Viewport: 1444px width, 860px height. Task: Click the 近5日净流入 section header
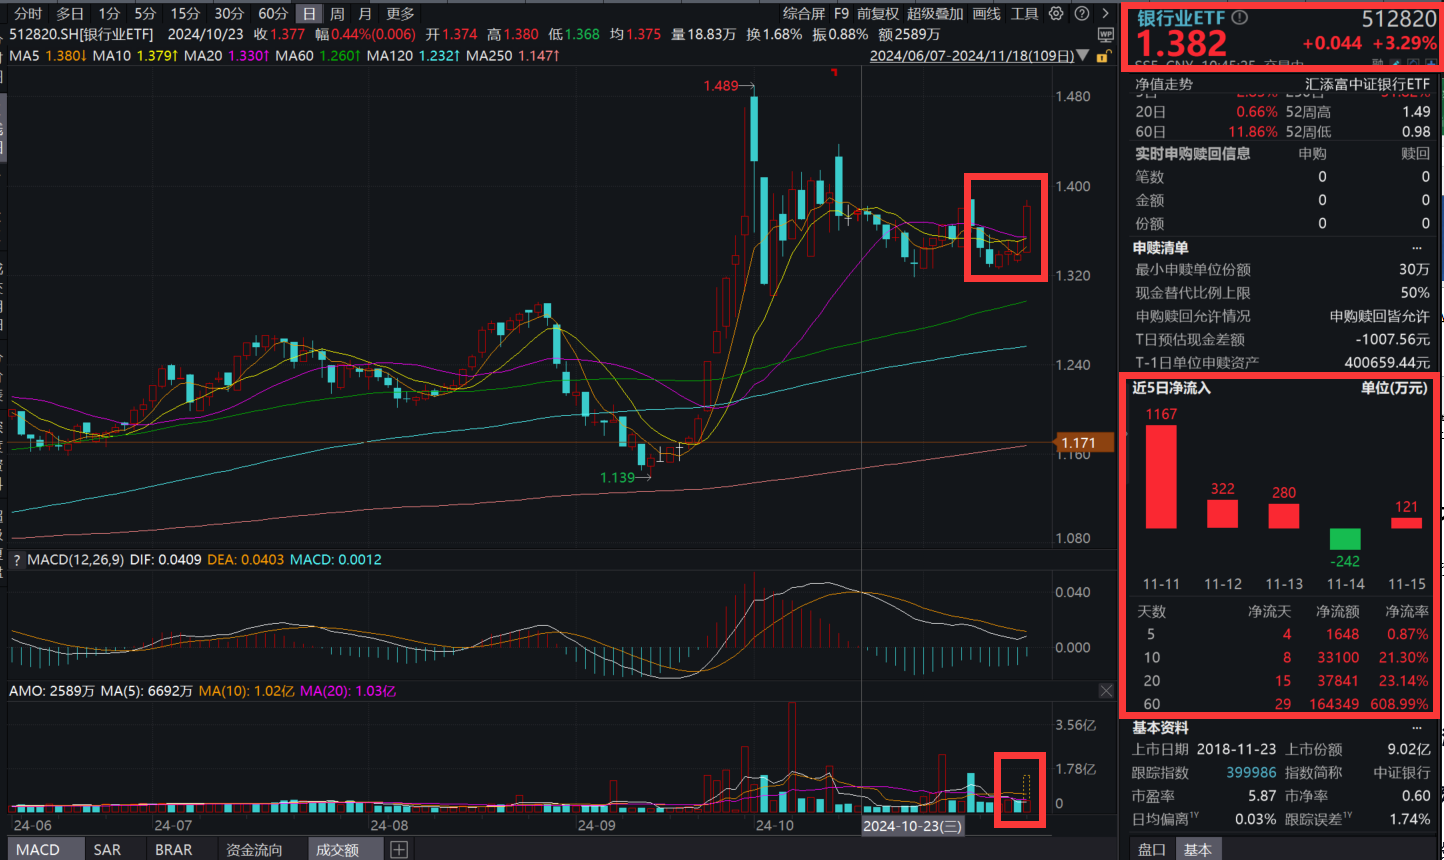(1171, 388)
